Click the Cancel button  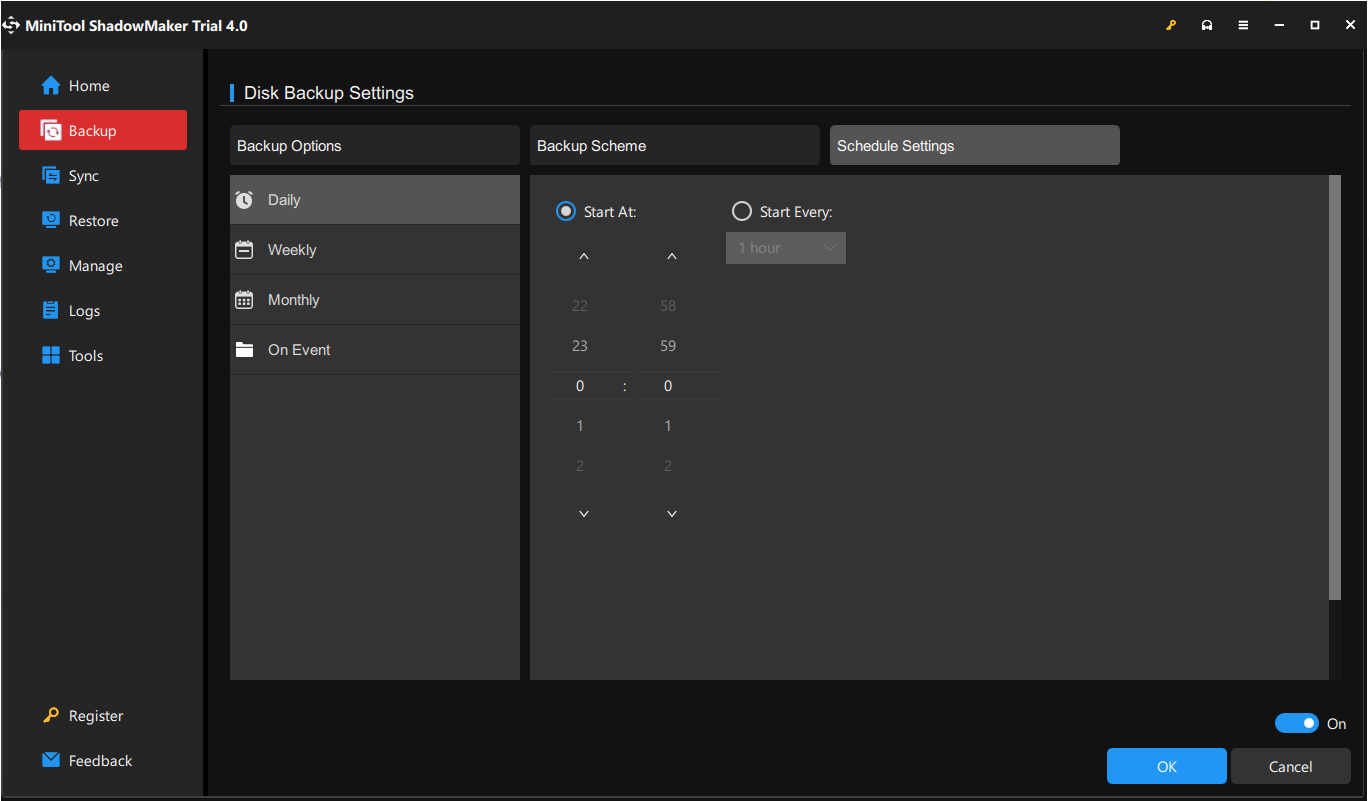pyautogui.click(x=1290, y=766)
